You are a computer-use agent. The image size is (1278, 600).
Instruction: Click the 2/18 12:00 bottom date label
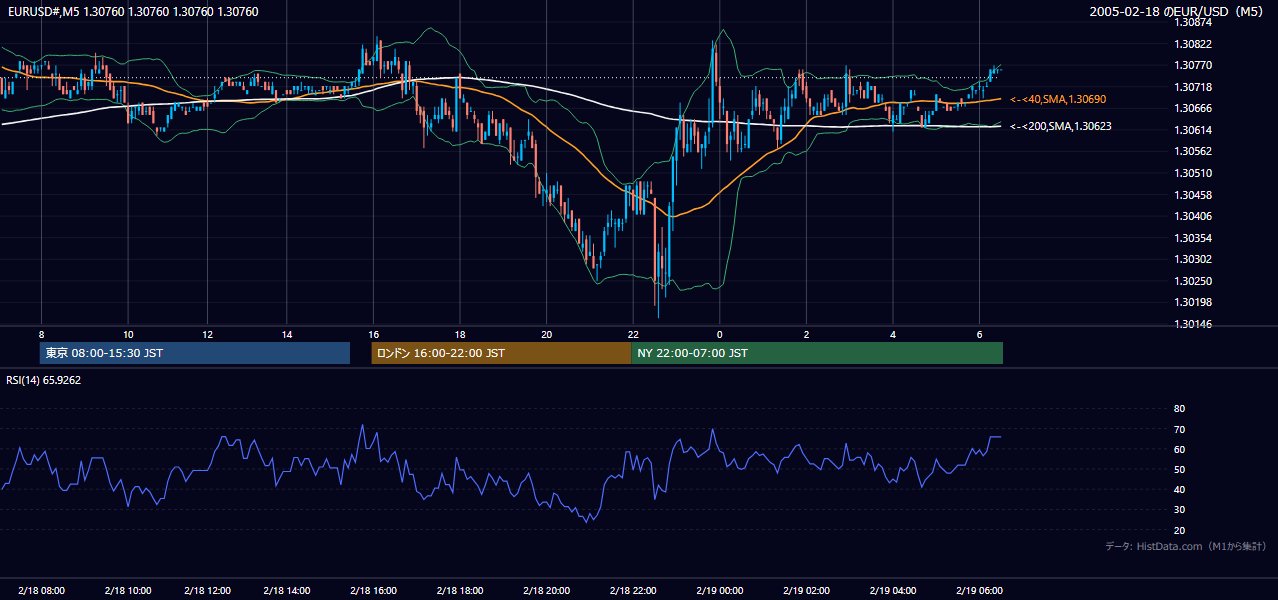pyautogui.click(x=207, y=590)
